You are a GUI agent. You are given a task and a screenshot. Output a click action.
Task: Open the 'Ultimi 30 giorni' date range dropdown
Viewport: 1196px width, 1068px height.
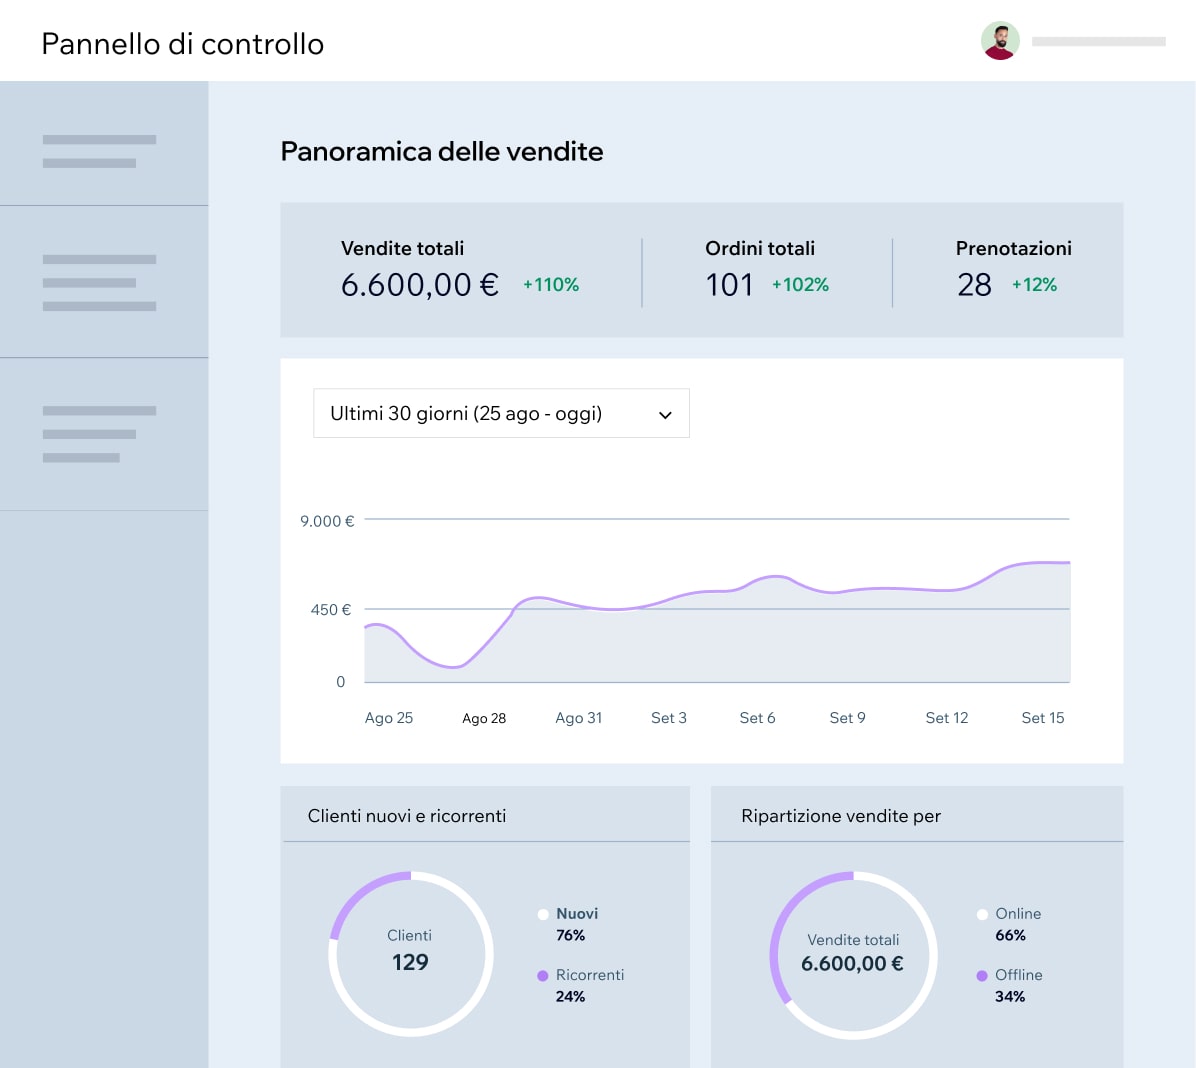coord(501,413)
